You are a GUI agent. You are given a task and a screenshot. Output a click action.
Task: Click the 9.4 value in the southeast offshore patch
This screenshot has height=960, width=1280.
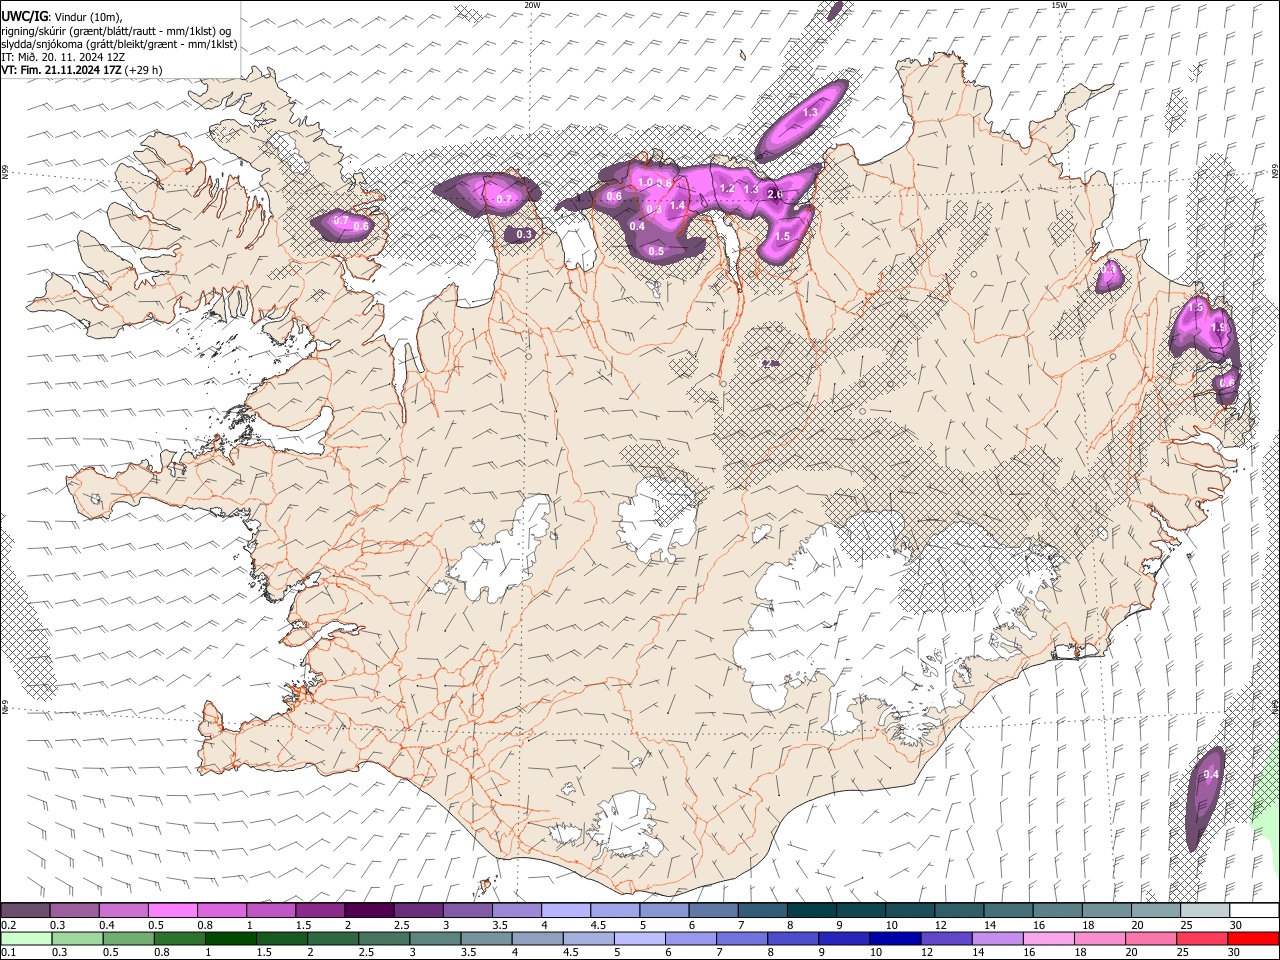(x=1211, y=775)
